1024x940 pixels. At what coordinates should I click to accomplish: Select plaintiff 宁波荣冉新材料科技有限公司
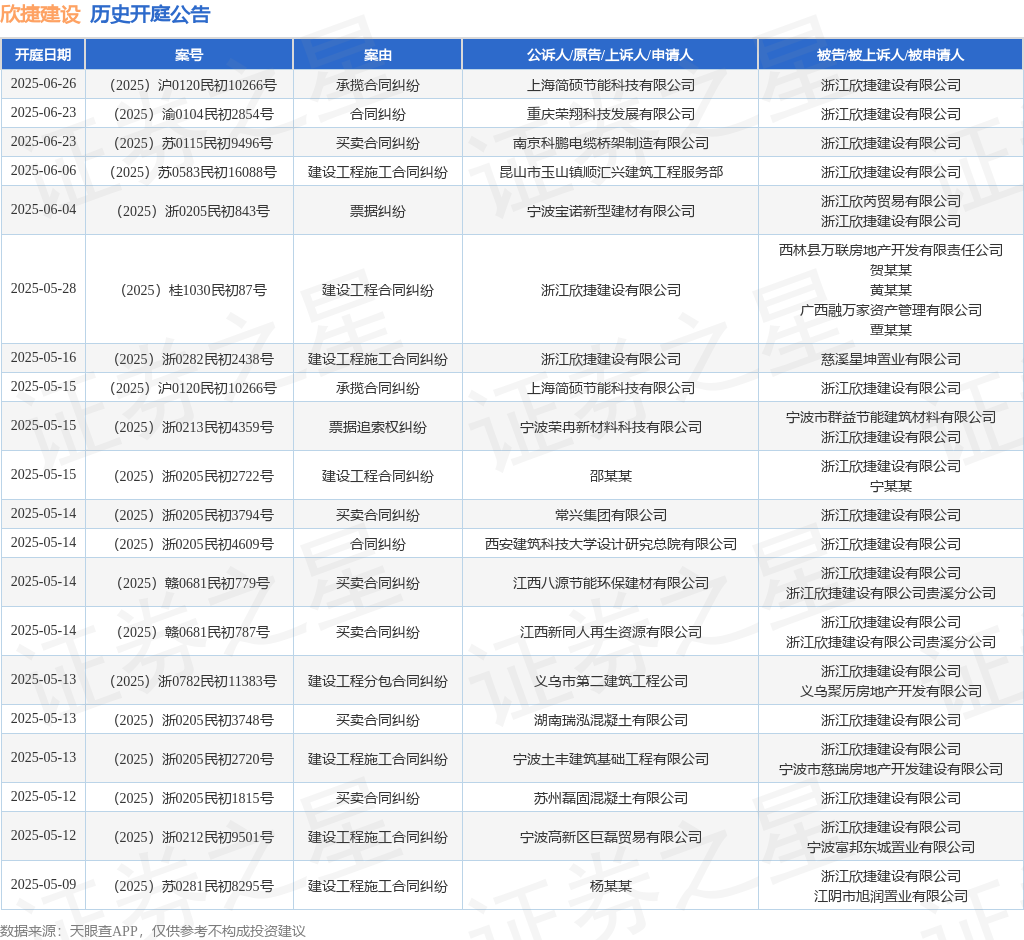tap(611, 427)
